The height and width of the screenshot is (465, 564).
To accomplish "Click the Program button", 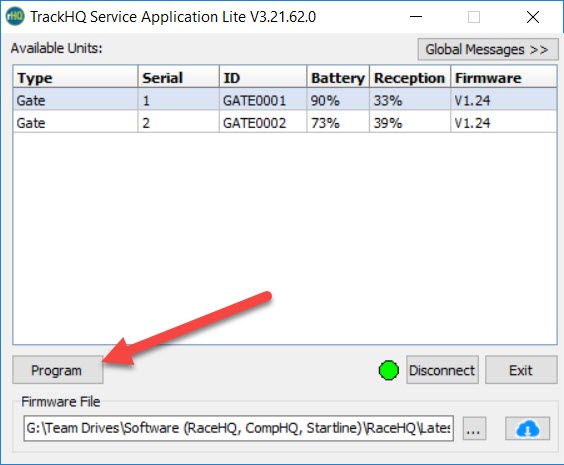I will coord(58,370).
